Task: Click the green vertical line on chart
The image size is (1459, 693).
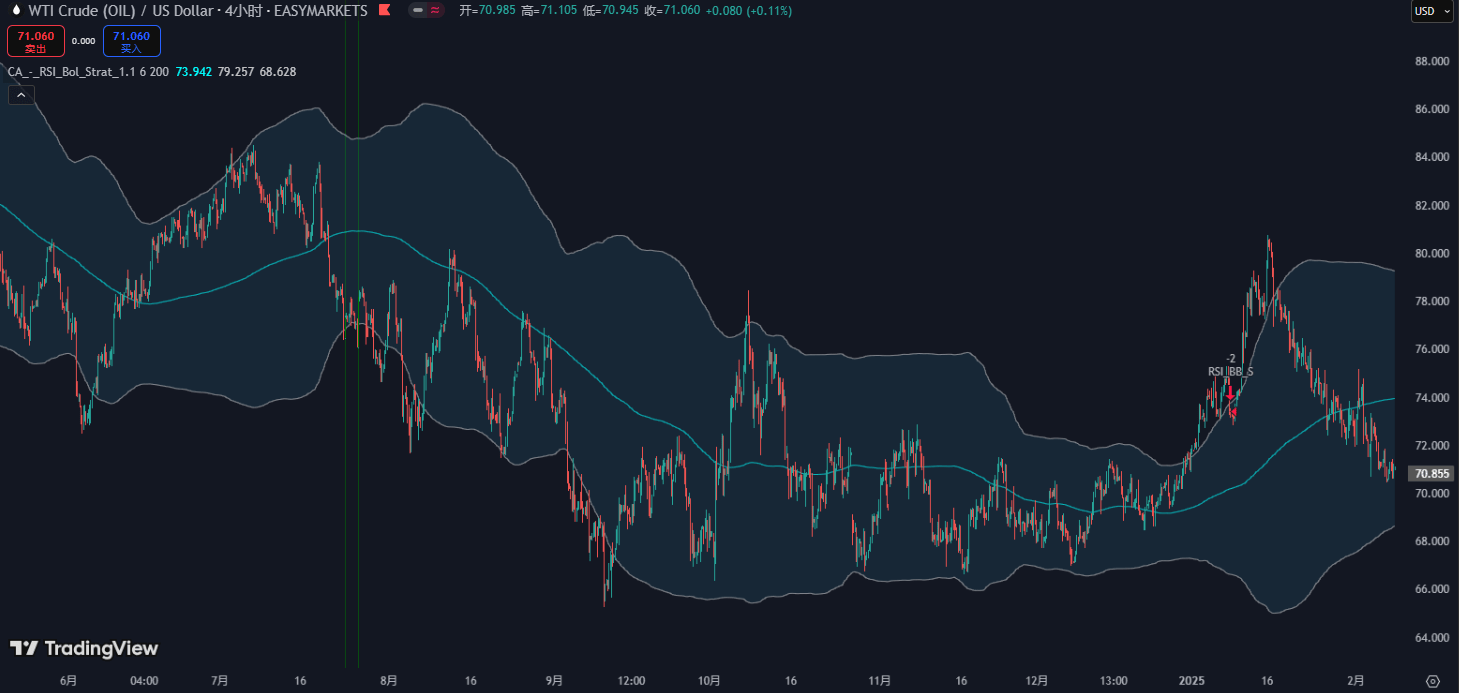Action: pyautogui.click(x=358, y=400)
